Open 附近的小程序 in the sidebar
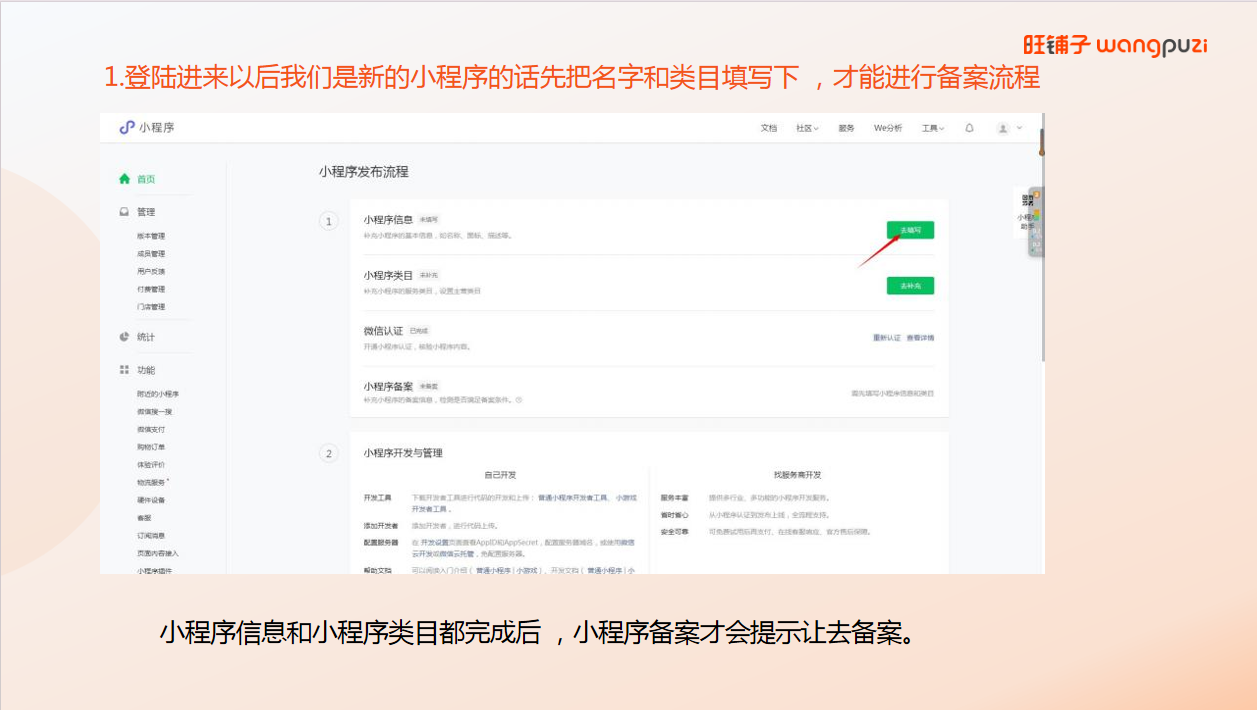 (x=158, y=394)
